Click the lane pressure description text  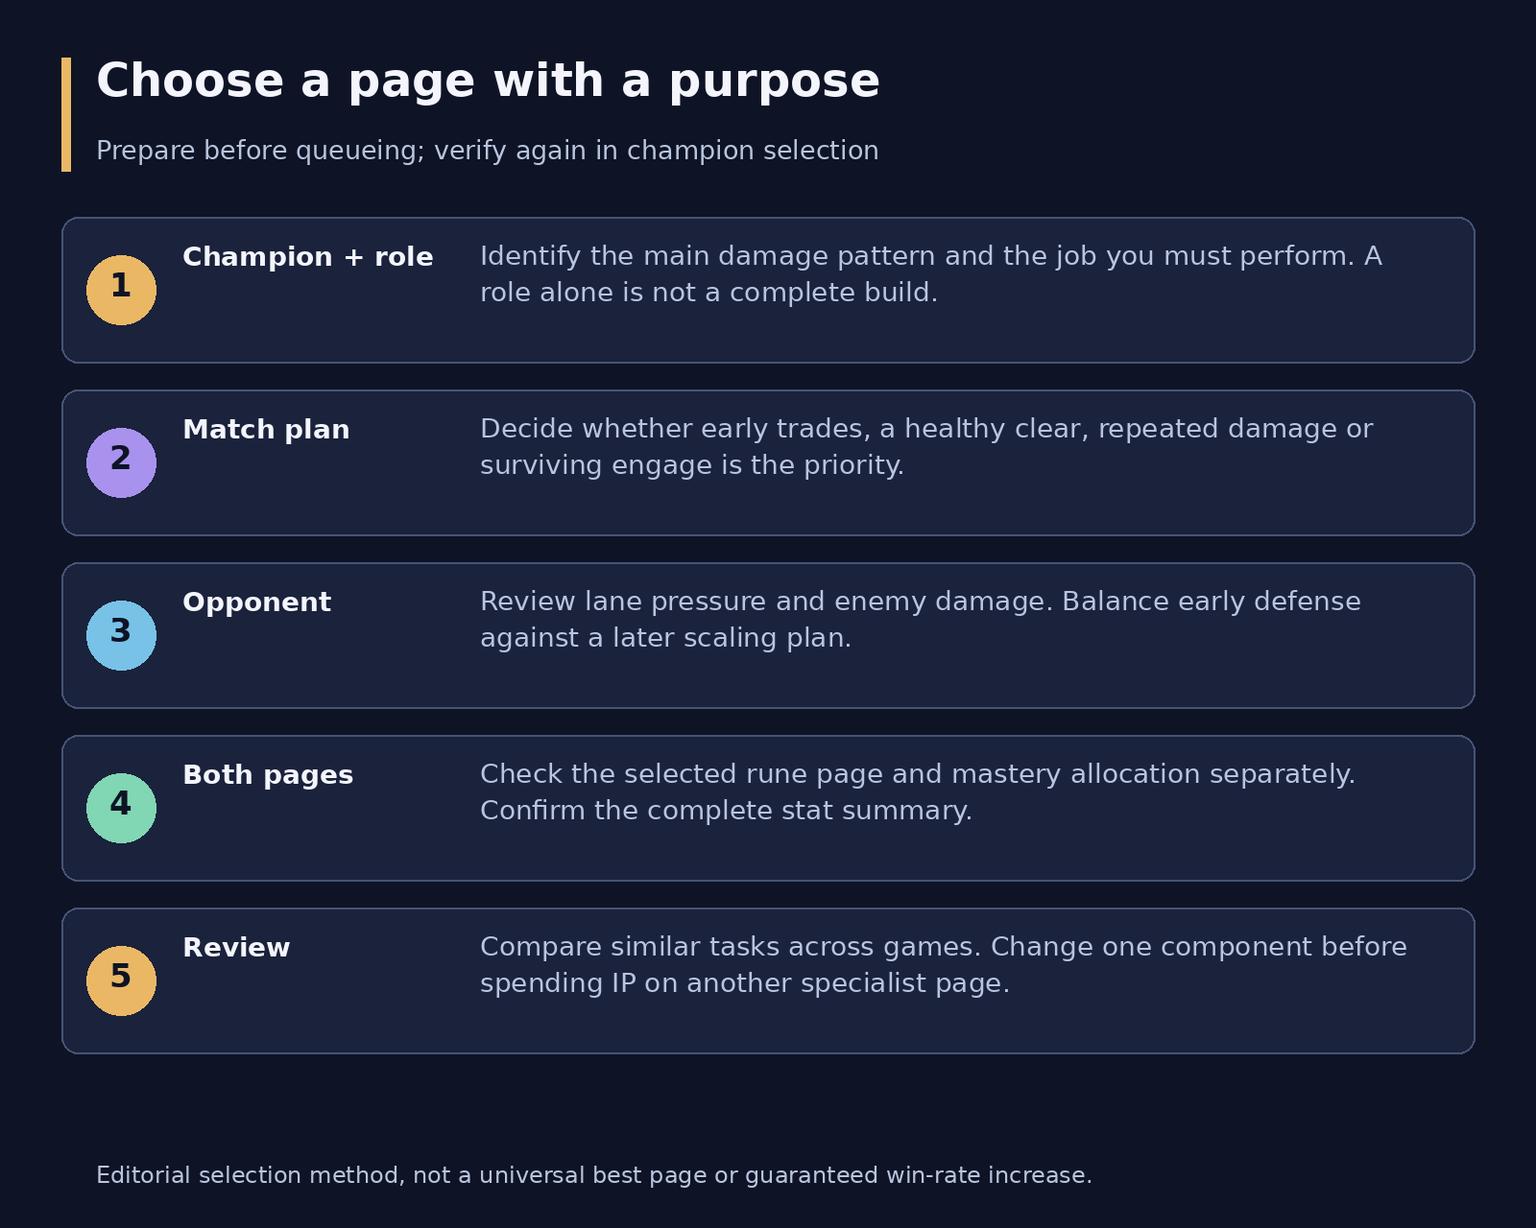pyautogui.click(x=920, y=620)
